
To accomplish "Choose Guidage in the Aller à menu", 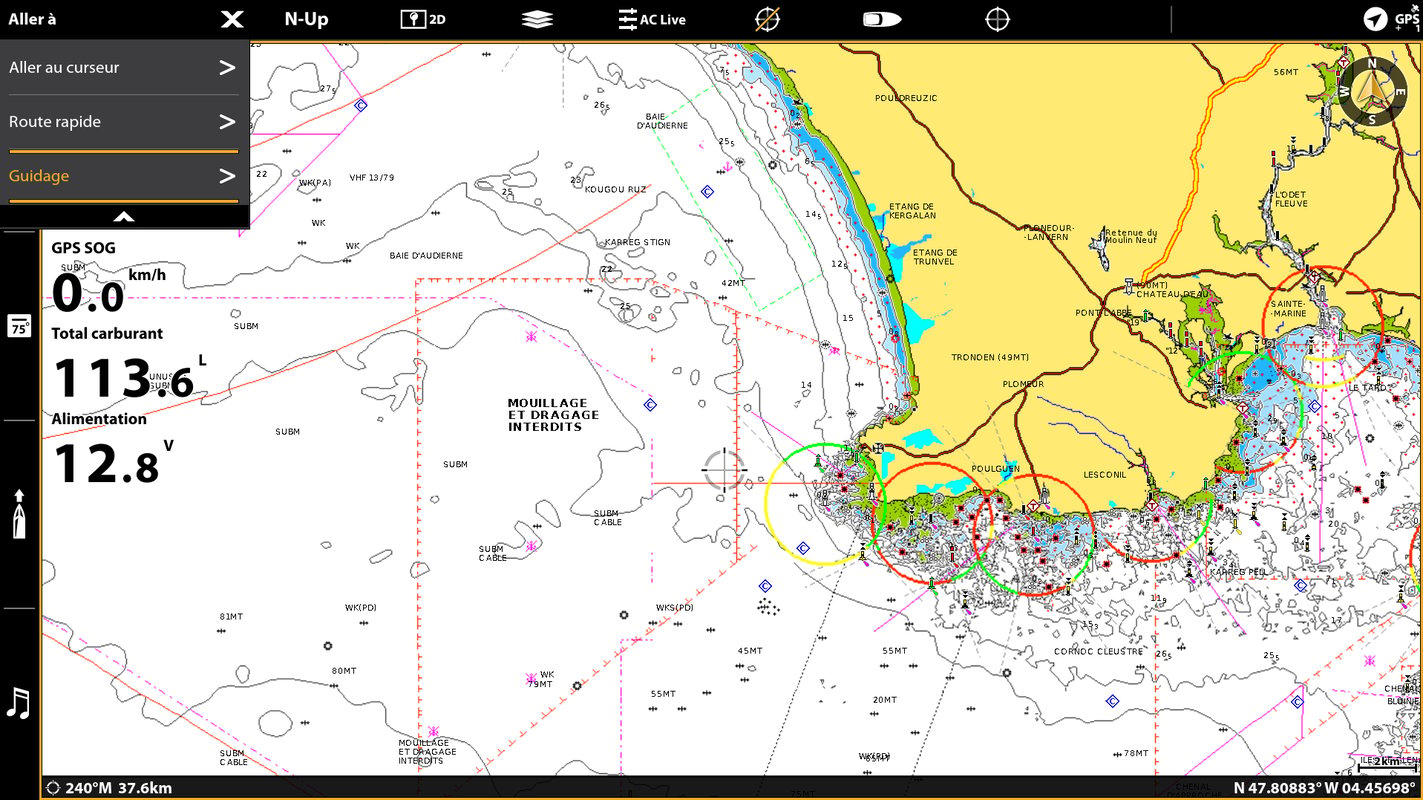I will (124, 176).
